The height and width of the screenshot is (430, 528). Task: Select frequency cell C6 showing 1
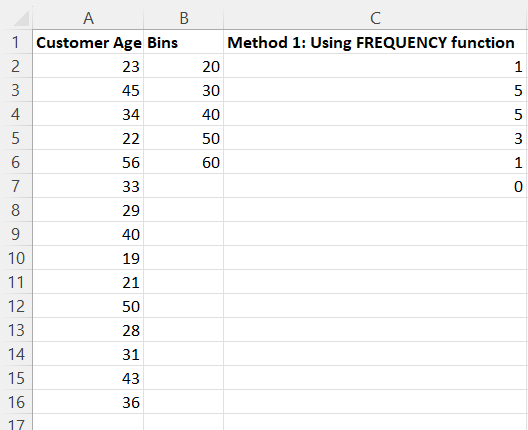(x=375, y=162)
